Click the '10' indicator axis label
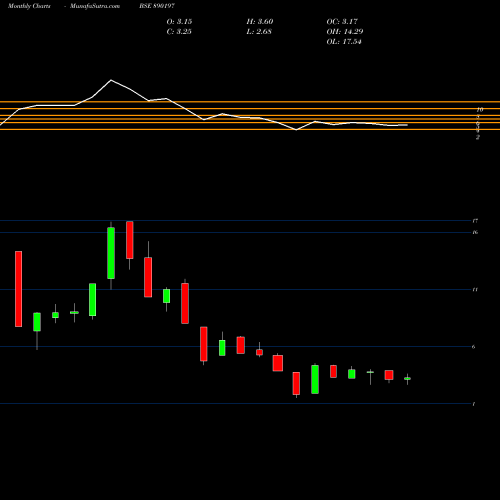 480,110
